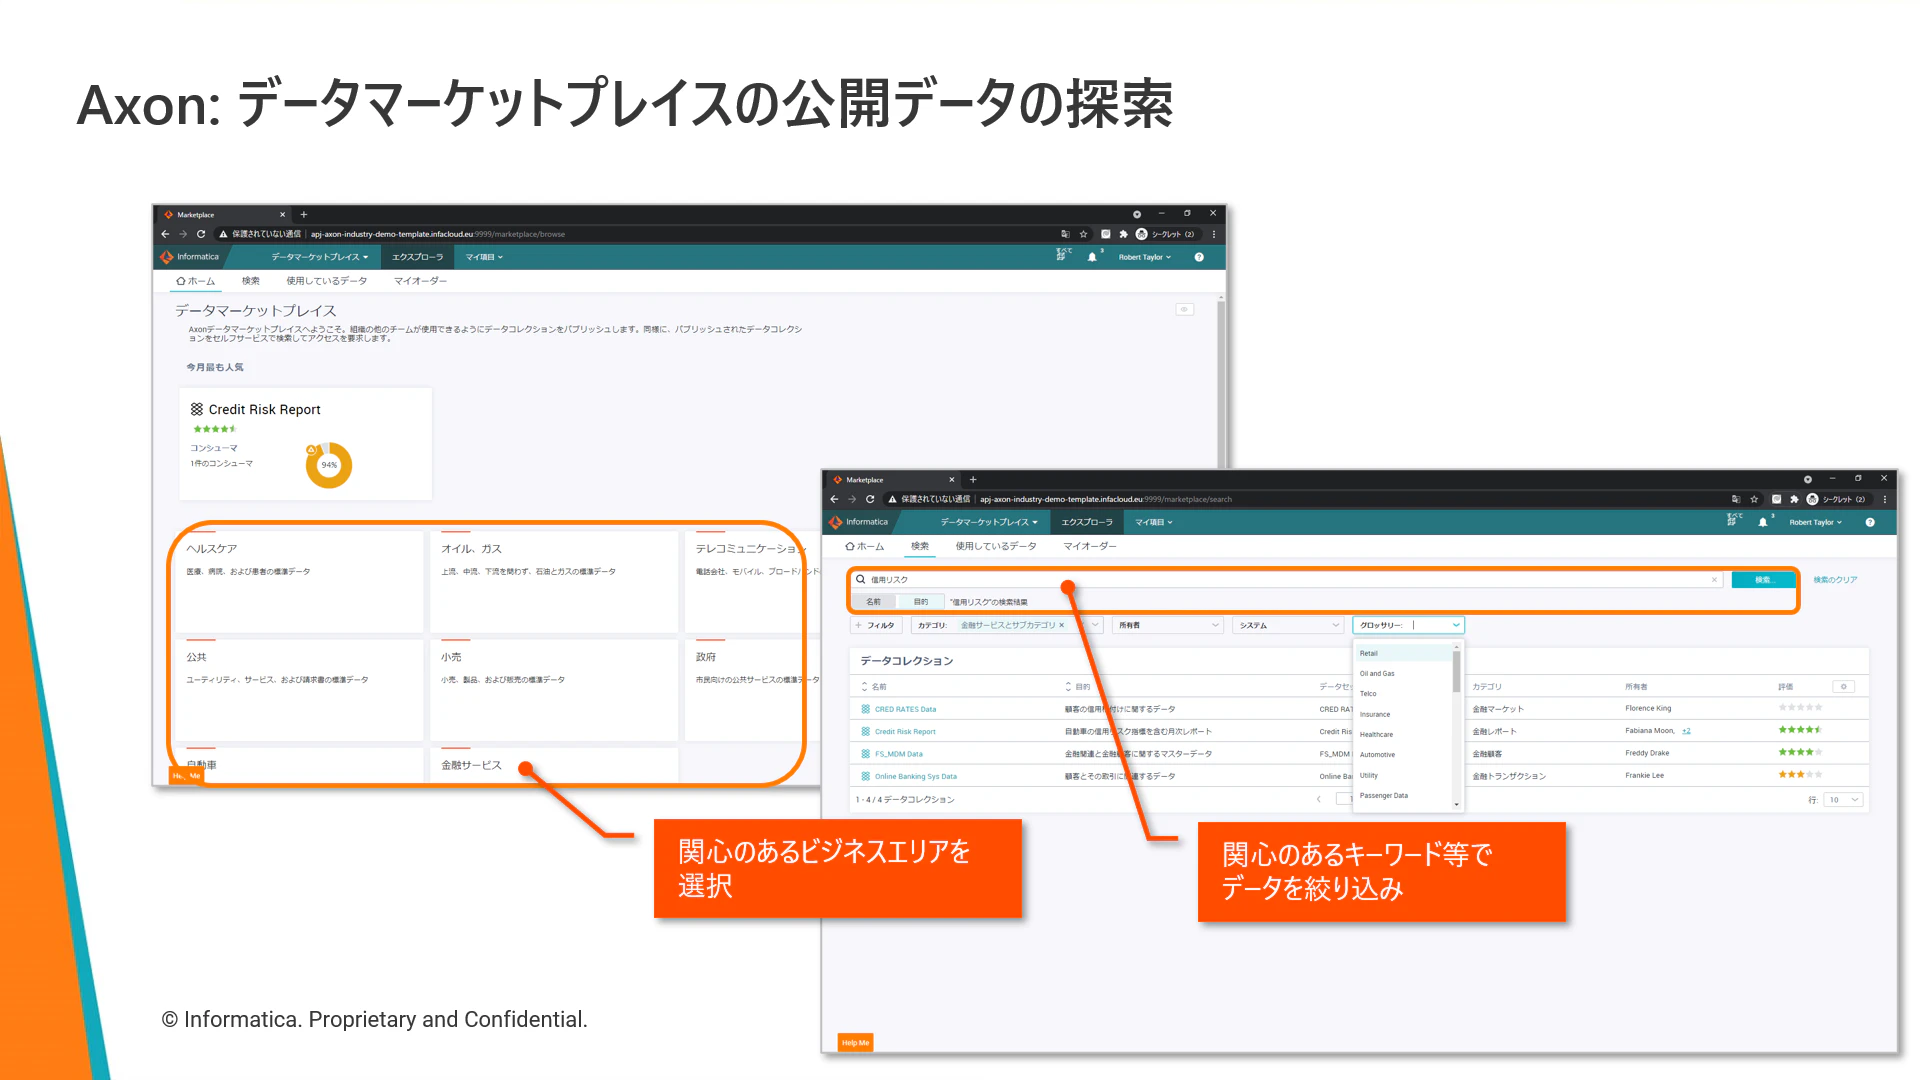Open the notifications bell in the browse window
The width and height of the screenshot is (1920, 1080).
coord(1092,257)
